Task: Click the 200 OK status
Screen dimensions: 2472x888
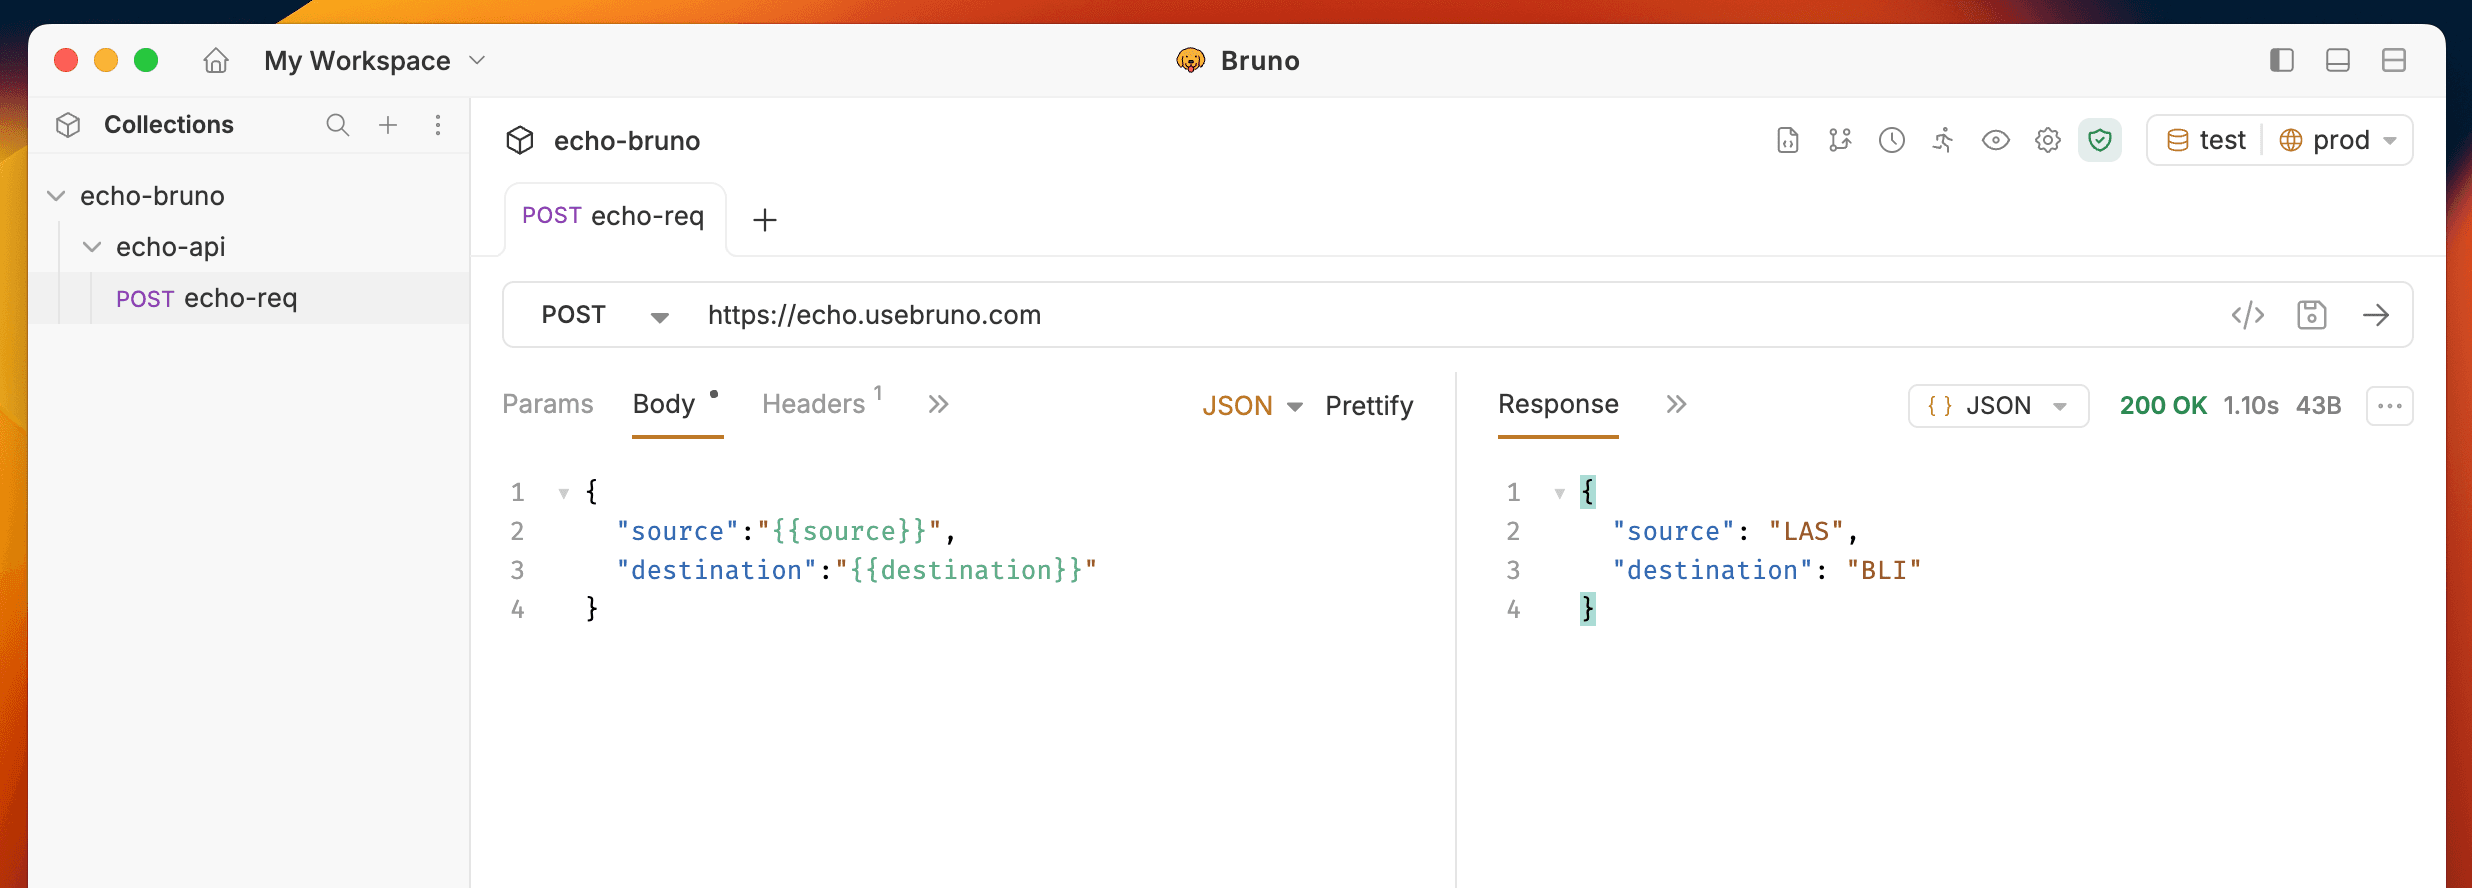Action: 2163,406
